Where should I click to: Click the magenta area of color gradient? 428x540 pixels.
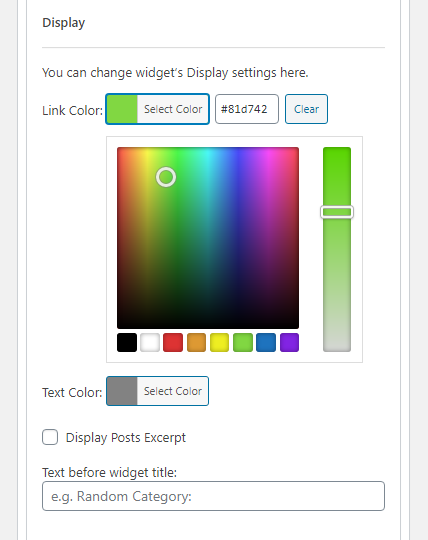(272, 158)
